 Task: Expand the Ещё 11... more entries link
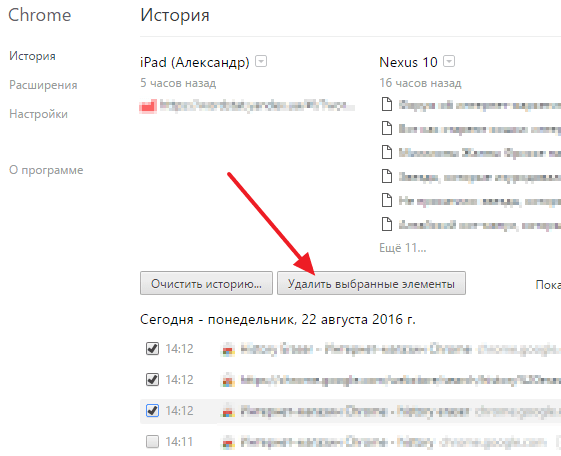click(x=403, y=247)
